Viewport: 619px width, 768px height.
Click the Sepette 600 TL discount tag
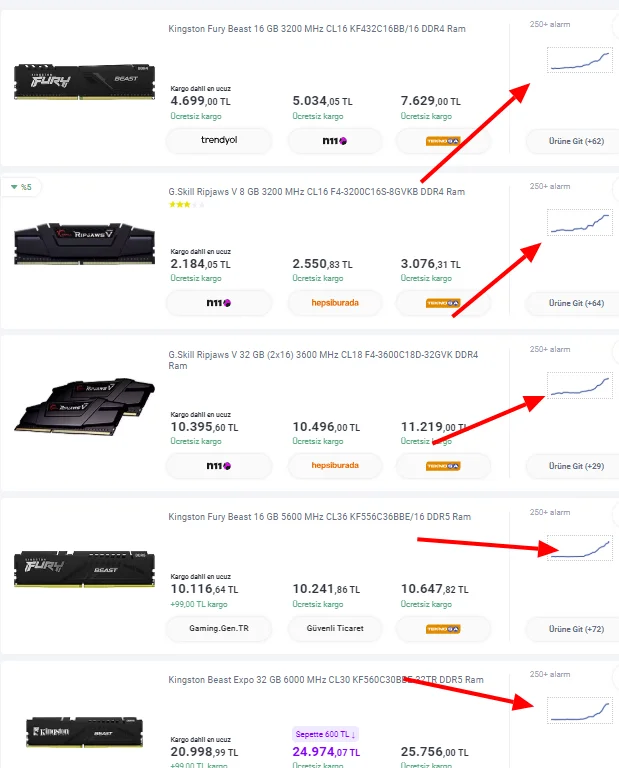coord(326,734)
